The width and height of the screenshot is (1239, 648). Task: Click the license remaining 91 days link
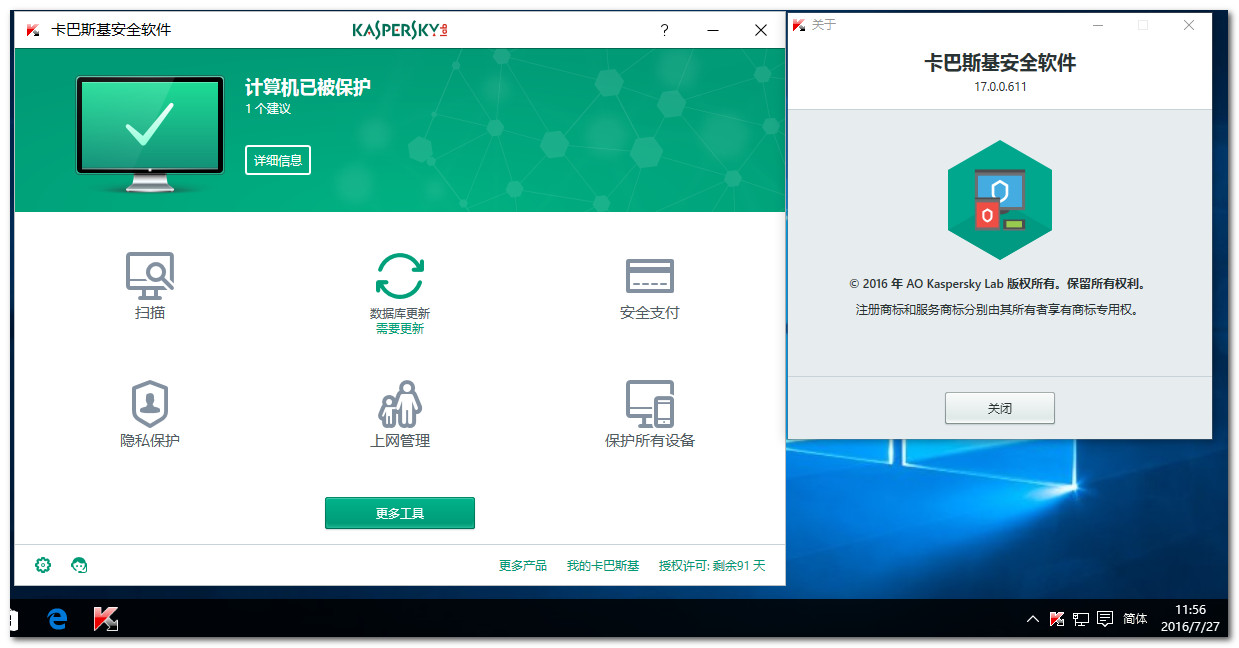[711, 566]
